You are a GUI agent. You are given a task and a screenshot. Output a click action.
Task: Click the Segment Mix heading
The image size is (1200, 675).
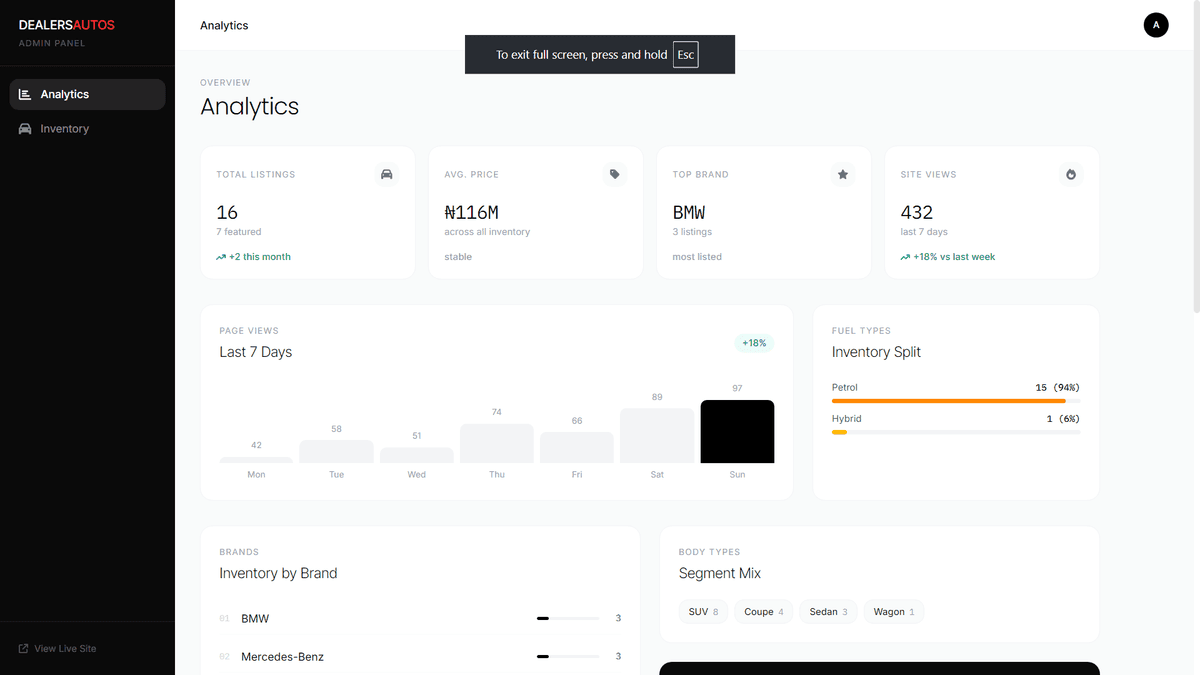point(720,573)
